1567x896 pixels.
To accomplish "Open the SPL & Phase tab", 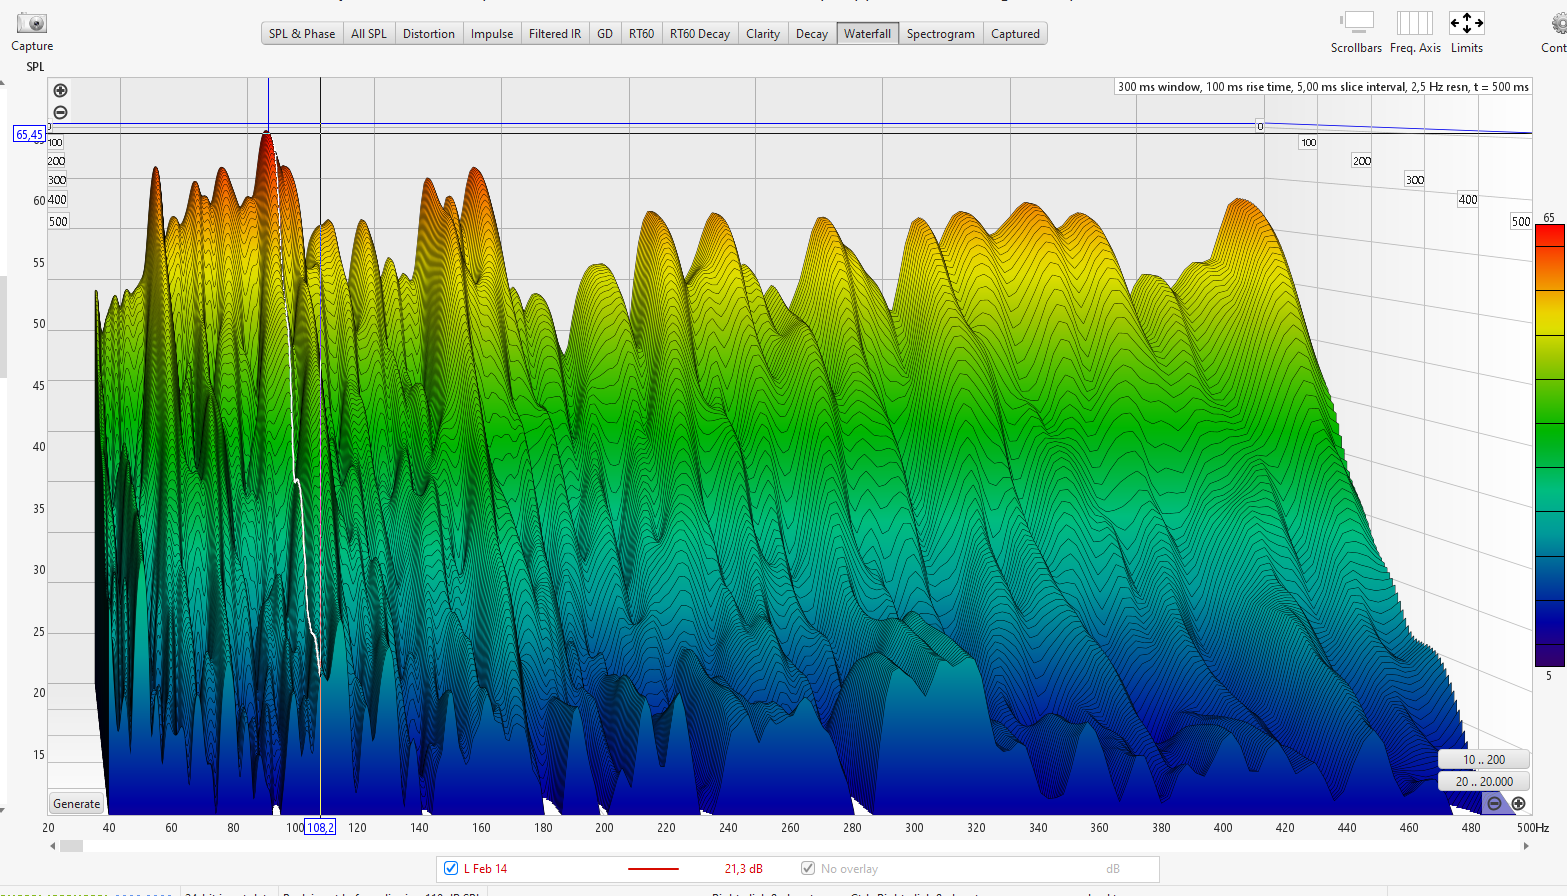I will point(302,34).
